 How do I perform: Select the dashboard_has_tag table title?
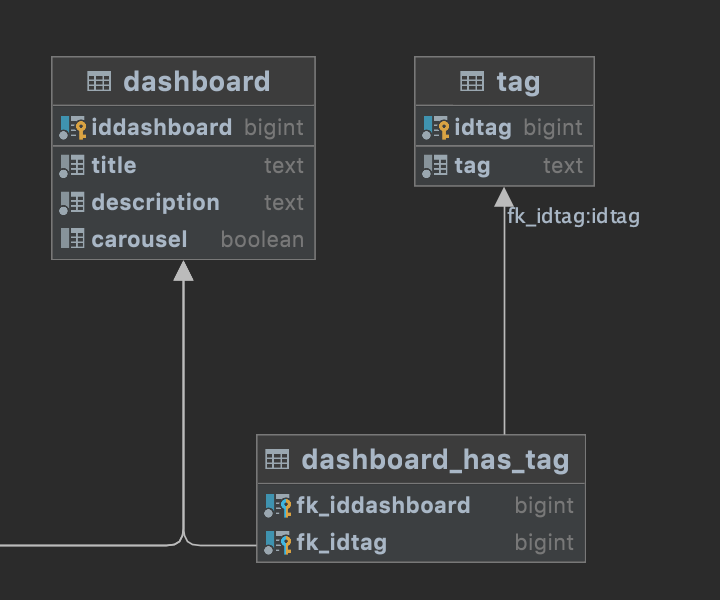click(x=435, y=460)
